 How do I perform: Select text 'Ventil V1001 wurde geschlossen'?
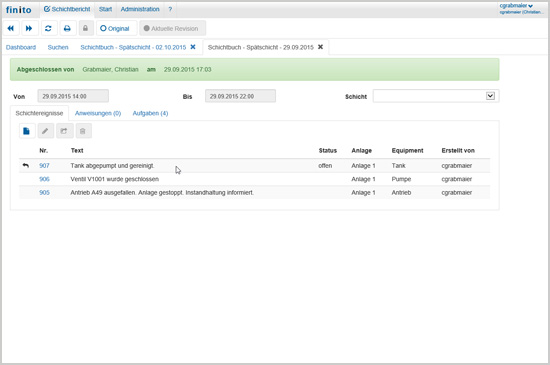pos(114,179)
